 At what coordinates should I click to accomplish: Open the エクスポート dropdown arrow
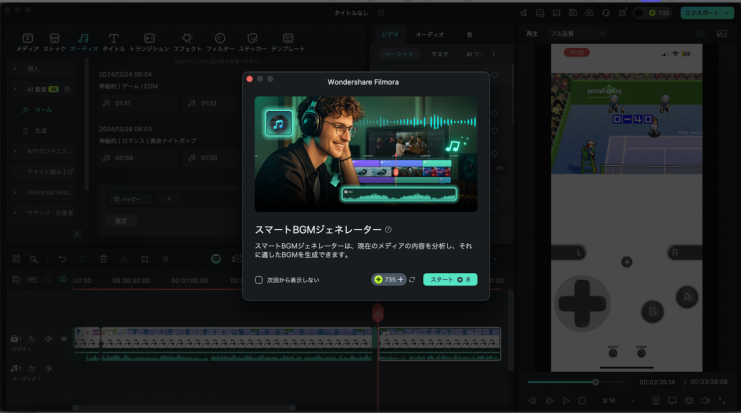click(x=727, y=13)
